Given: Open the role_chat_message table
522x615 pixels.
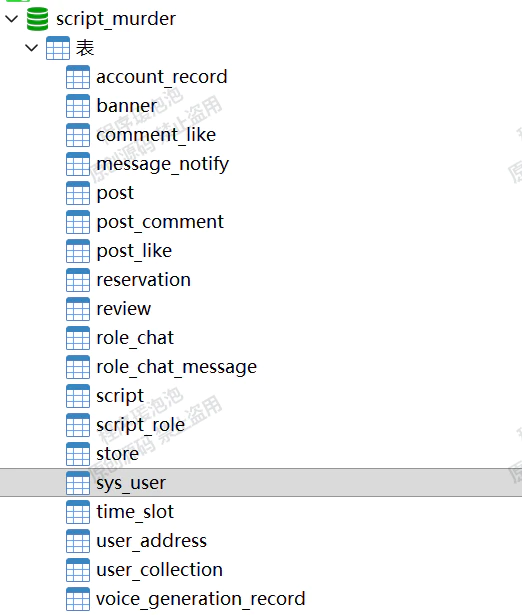Looking at the screenshot, I should pos(176,368).
